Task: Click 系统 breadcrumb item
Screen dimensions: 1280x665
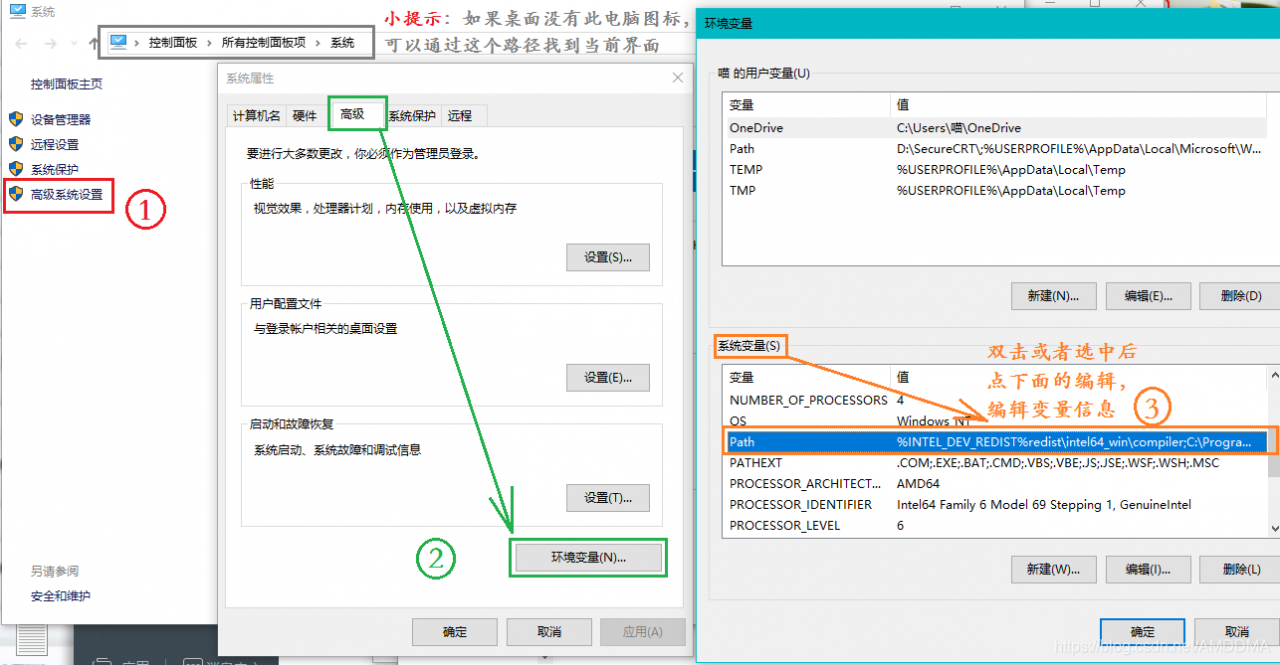Action: pos(342,43)
